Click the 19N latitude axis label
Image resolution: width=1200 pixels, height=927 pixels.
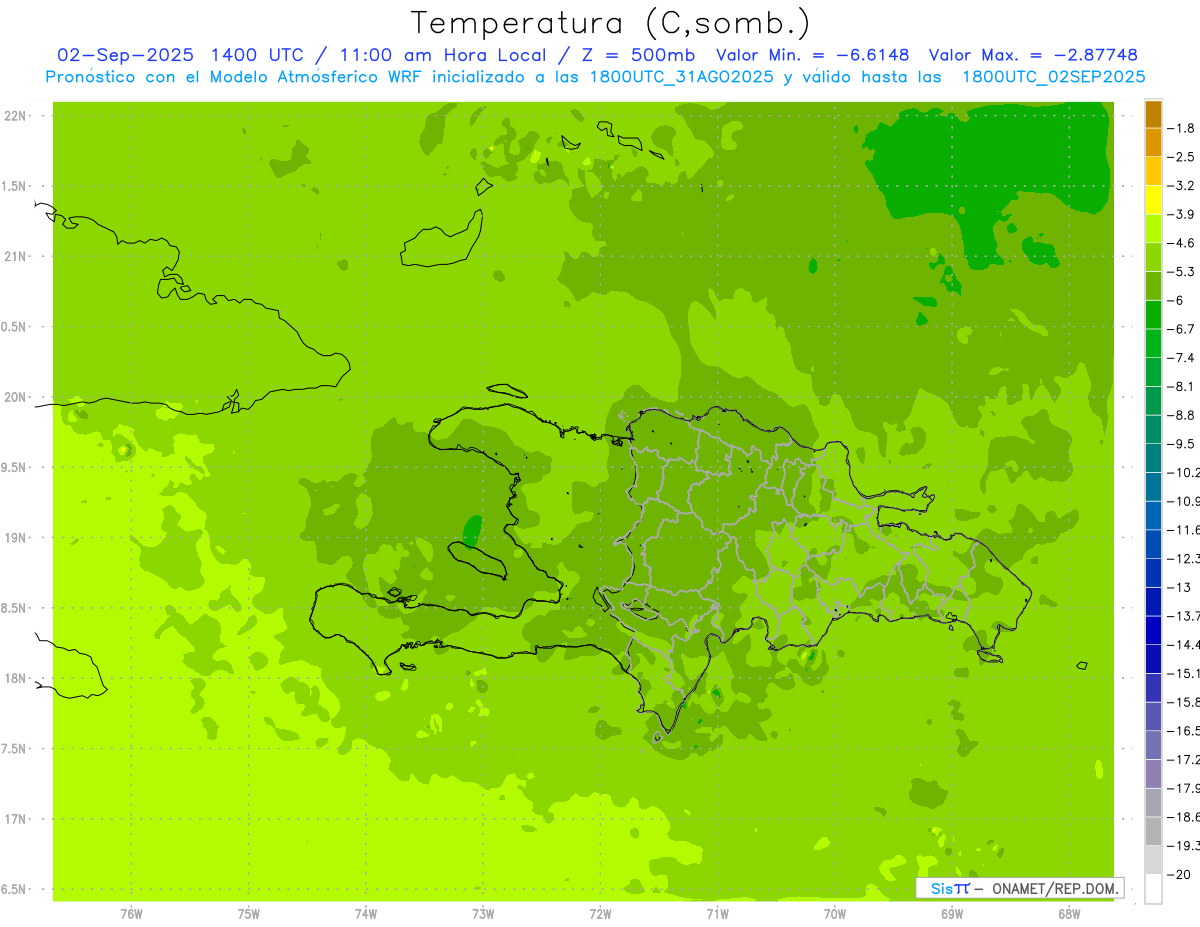16,537
